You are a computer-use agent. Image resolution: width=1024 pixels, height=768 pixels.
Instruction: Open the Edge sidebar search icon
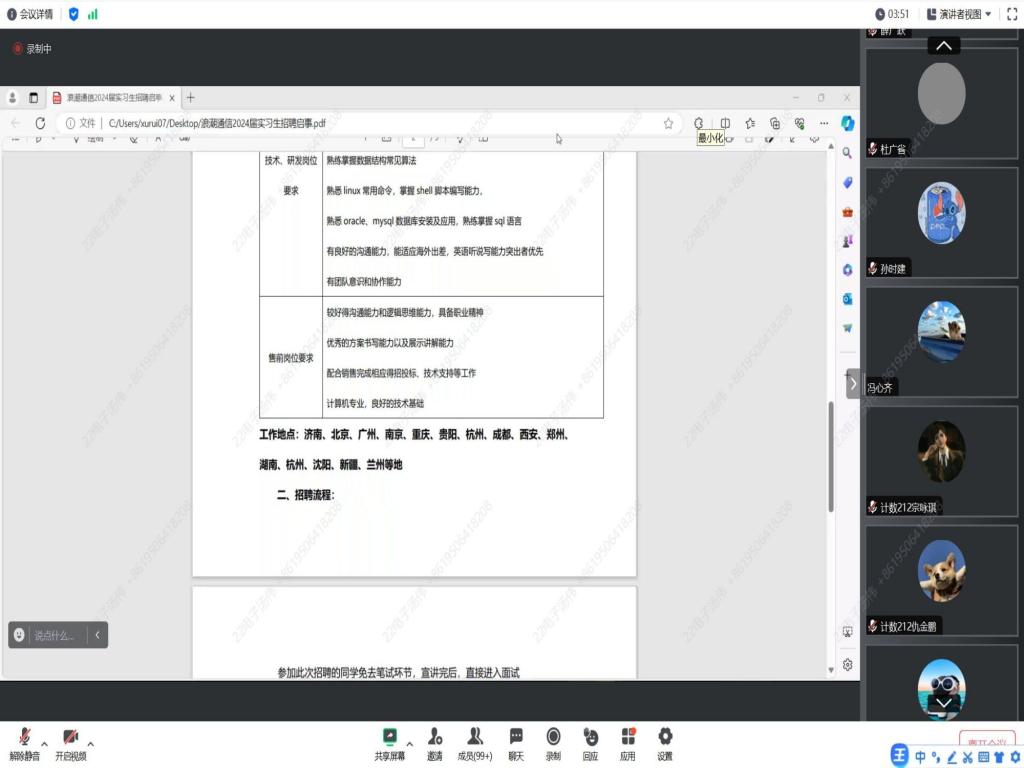tap(847, 153)
